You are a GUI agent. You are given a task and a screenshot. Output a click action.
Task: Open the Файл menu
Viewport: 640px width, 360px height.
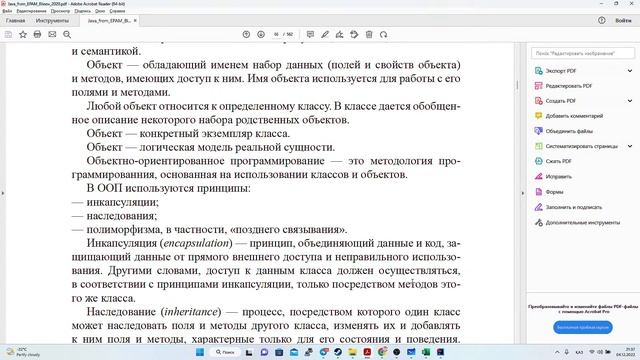[x=7, y=11]
